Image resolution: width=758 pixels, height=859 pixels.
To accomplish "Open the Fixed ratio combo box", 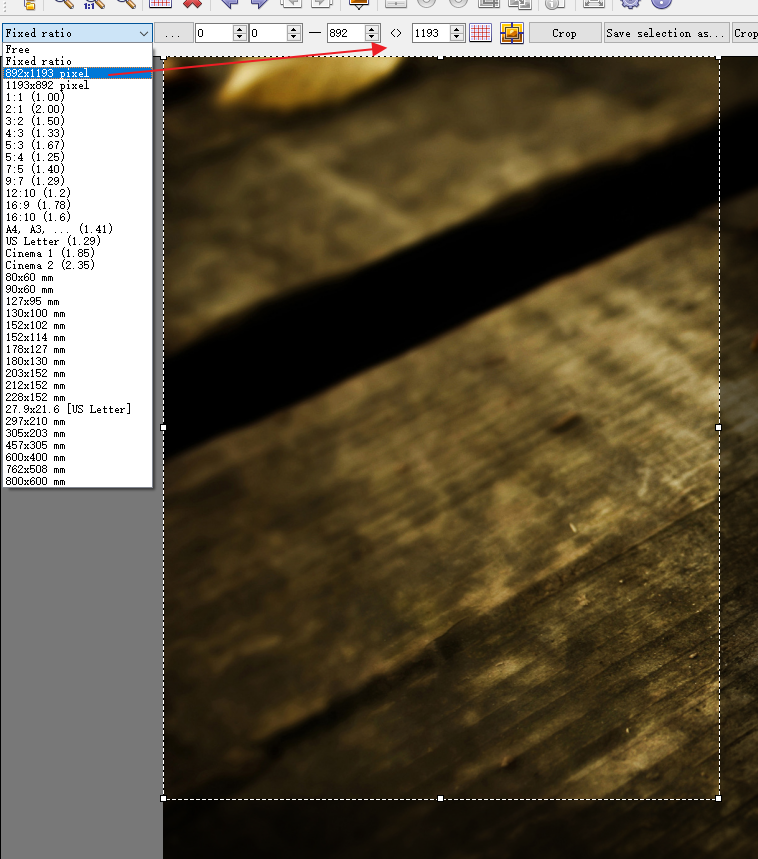I will point(77,33).
